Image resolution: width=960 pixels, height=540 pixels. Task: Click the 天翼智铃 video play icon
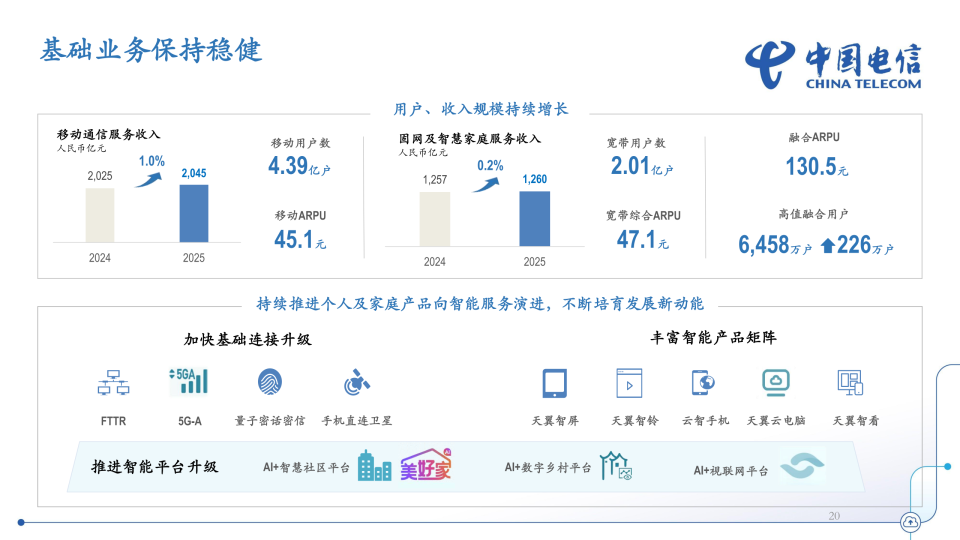click(x=629, y=383)
